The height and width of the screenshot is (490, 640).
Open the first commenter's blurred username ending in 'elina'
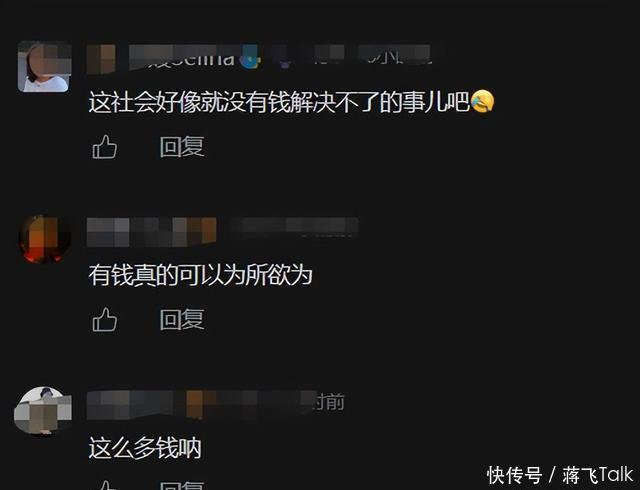(x=182, y=59)
